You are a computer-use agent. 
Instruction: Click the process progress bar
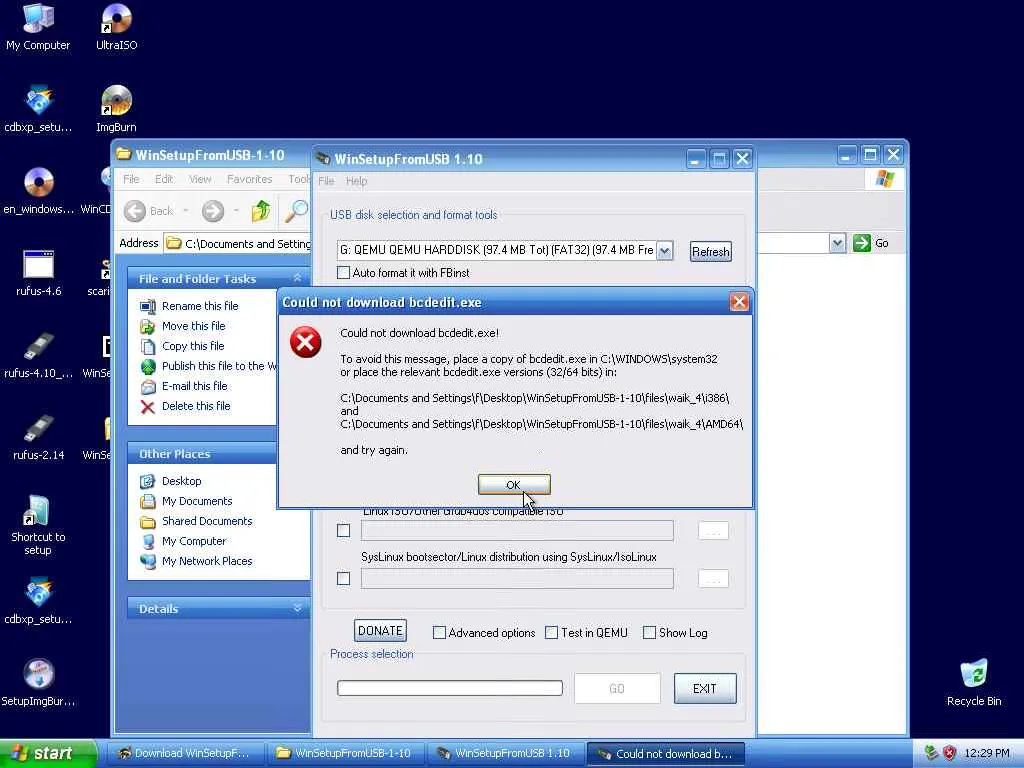pos(449,688)
